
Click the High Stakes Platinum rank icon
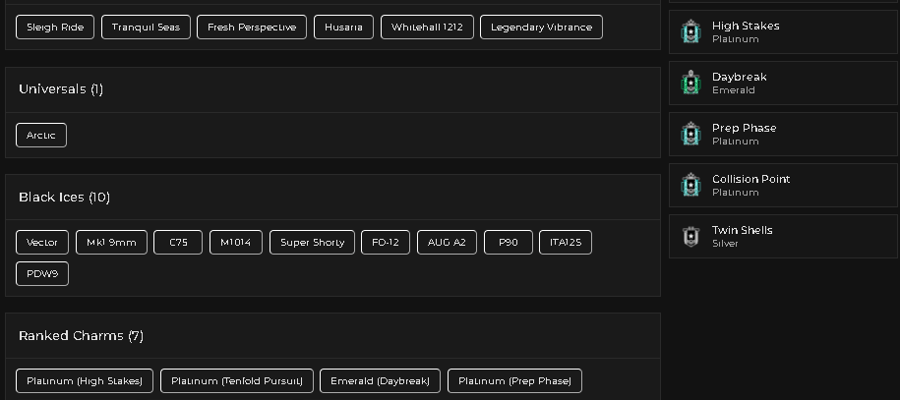(x=690, y=32)
